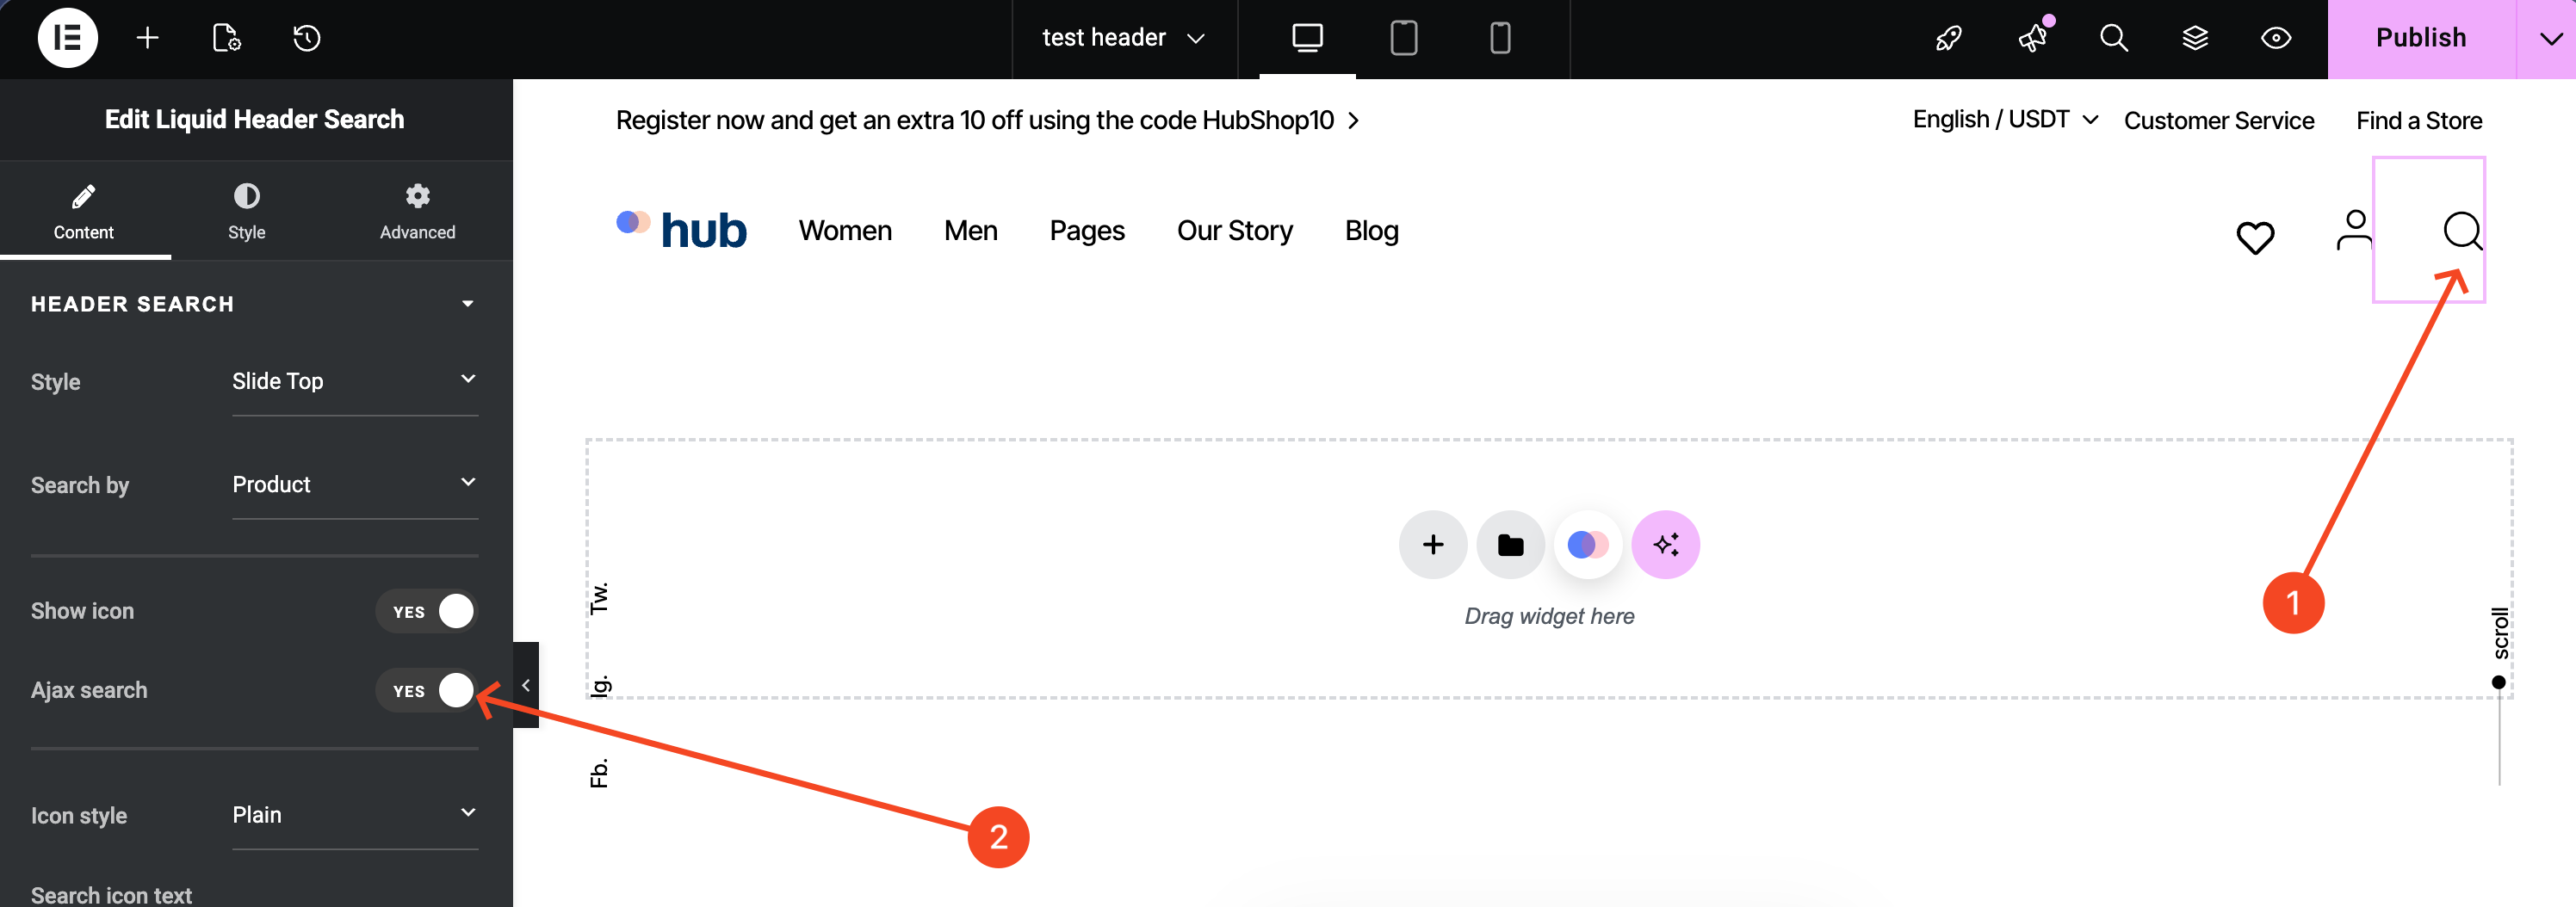Screen dimensions: 2576x907
Task: Click the account user icon in the header
Action: [x=2354, y=230]
